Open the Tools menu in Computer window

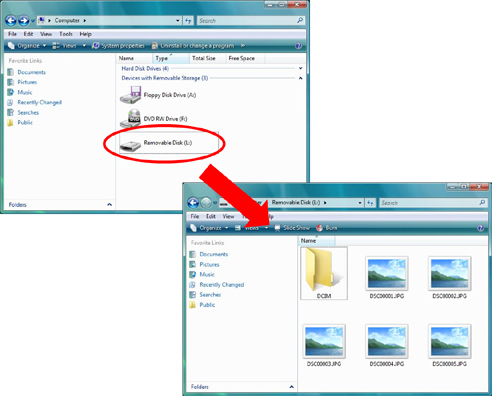[66, 34]
